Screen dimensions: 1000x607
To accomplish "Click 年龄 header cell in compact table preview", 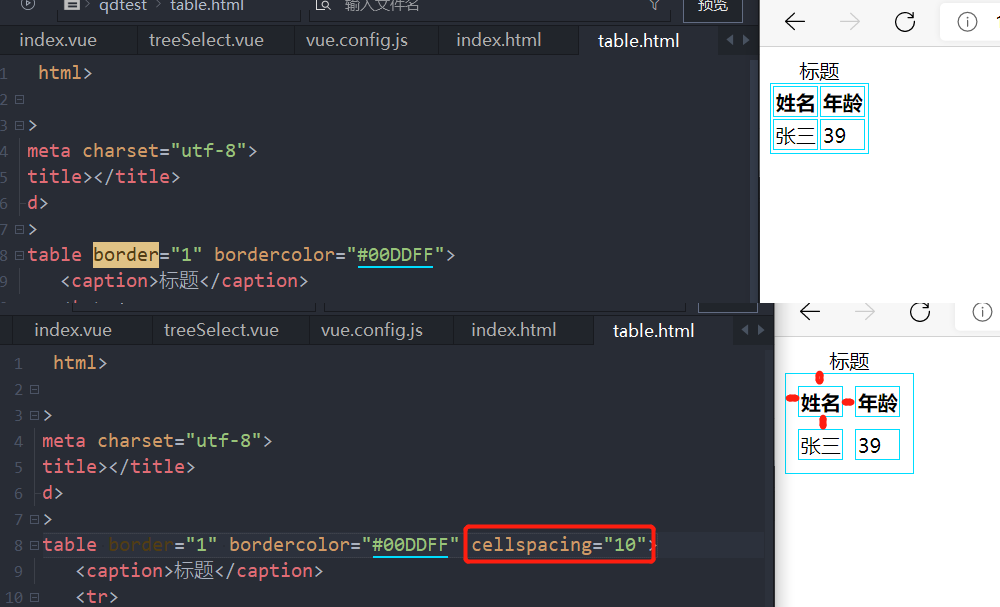I will [842, 103].
